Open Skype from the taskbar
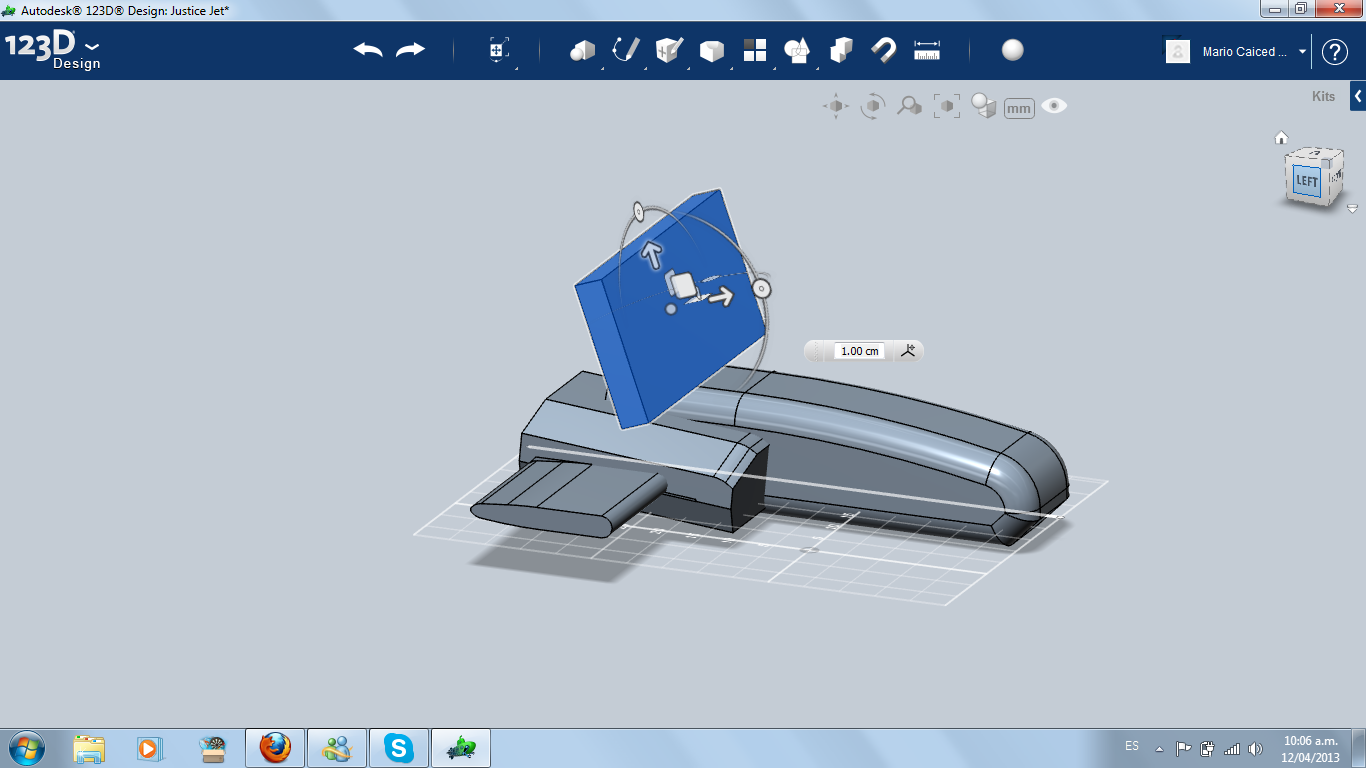 (x=400, y=748)
